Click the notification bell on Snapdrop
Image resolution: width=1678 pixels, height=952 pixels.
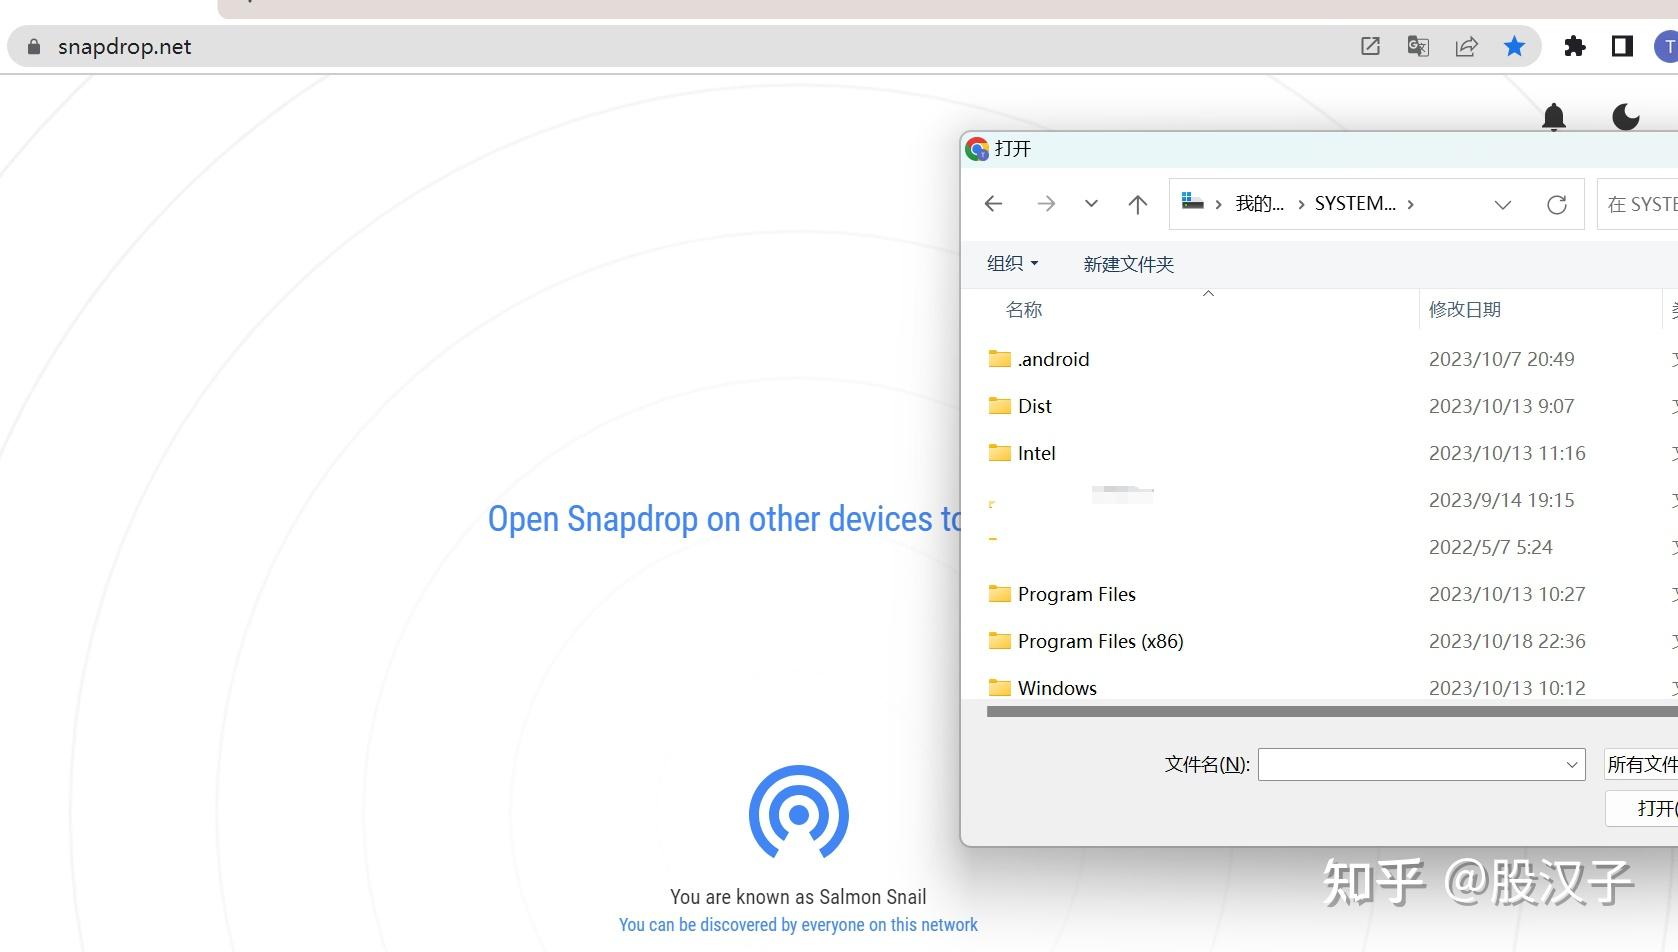tap(1554, 117)
